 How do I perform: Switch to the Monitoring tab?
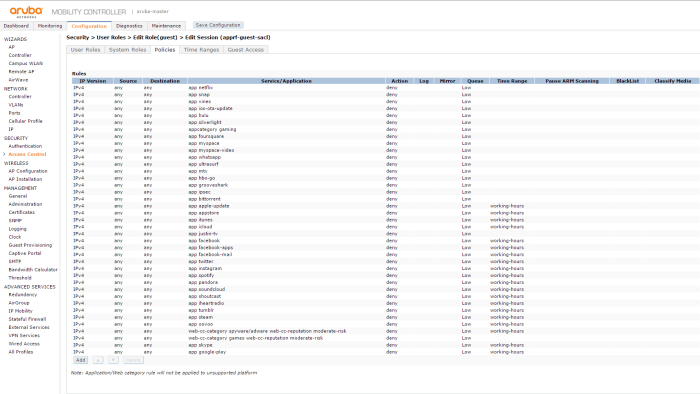pos(50,26)
